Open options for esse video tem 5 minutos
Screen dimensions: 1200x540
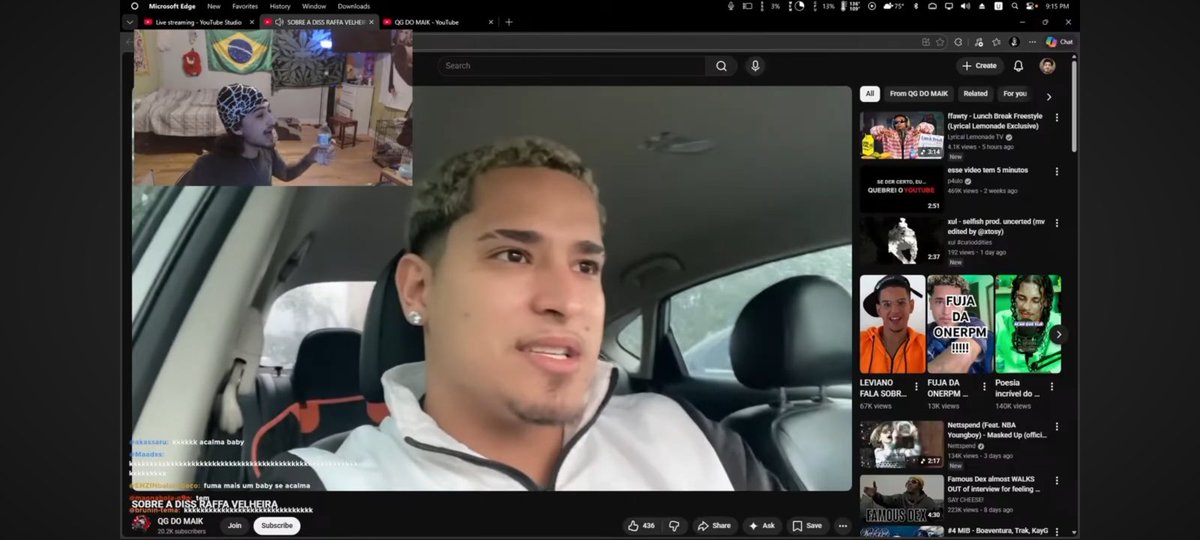(1057, 171)
